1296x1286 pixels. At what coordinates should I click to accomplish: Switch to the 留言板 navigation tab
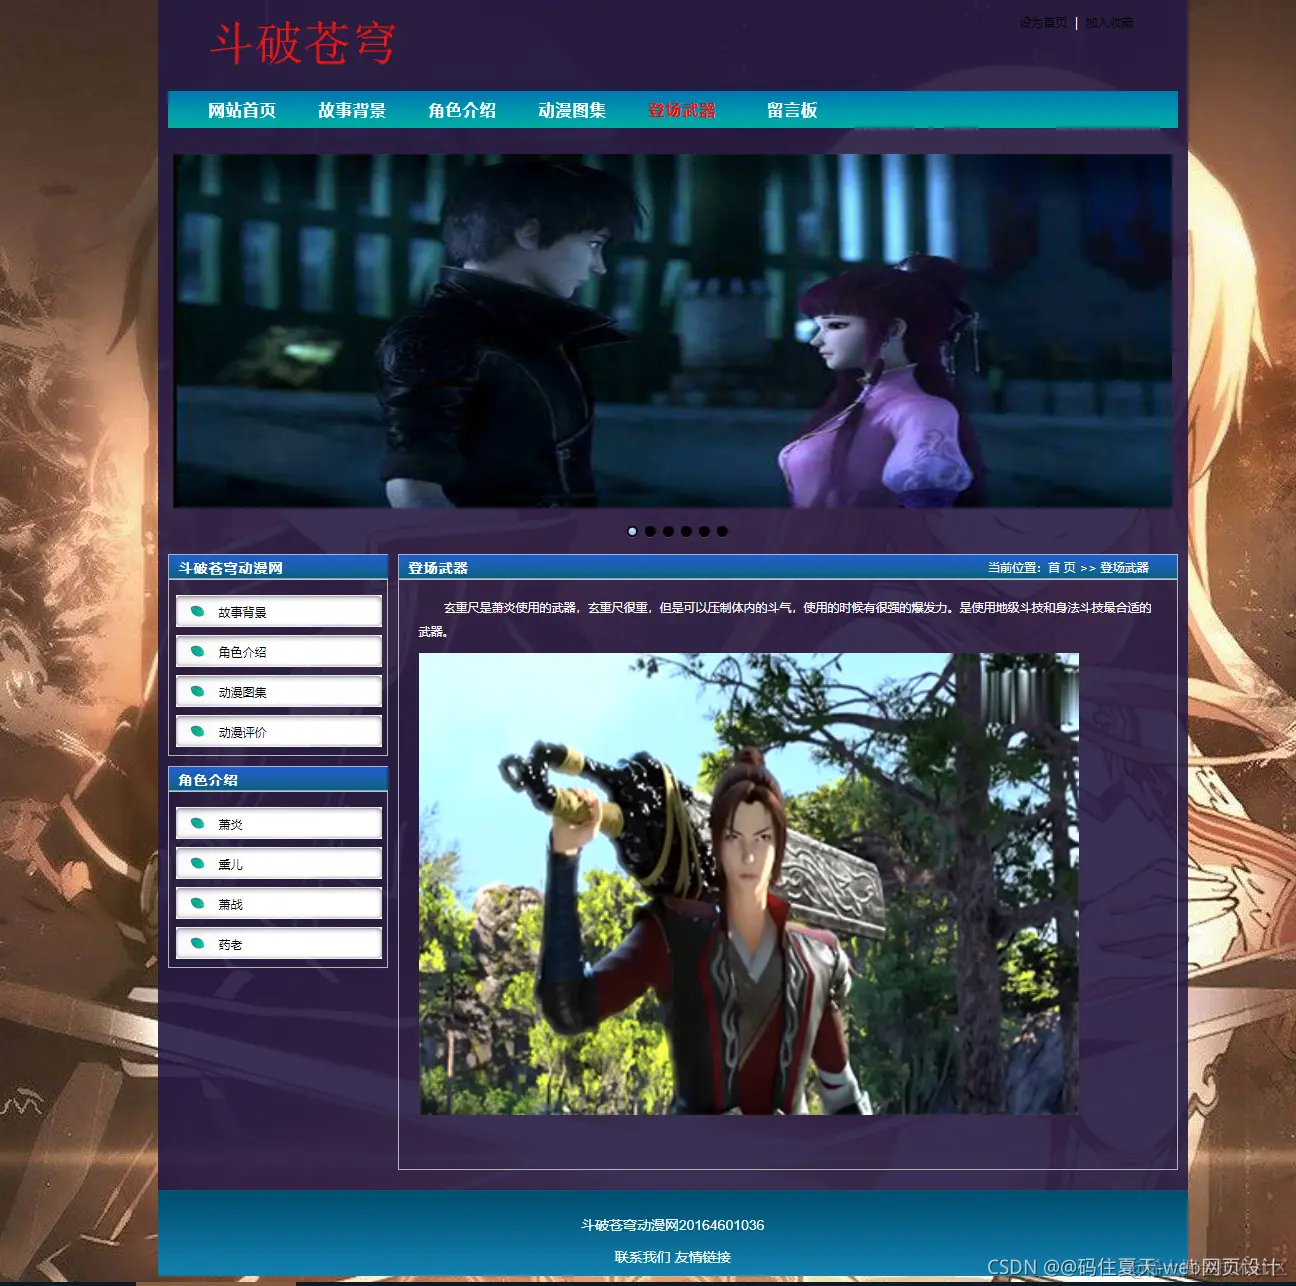point(792,110)
